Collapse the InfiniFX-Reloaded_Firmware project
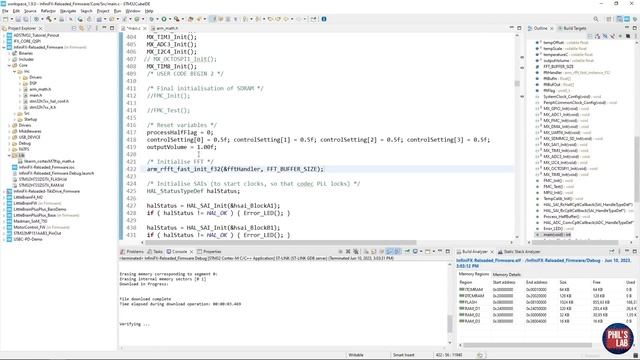This screenshot has width=640, height=360. click(4, 47)
